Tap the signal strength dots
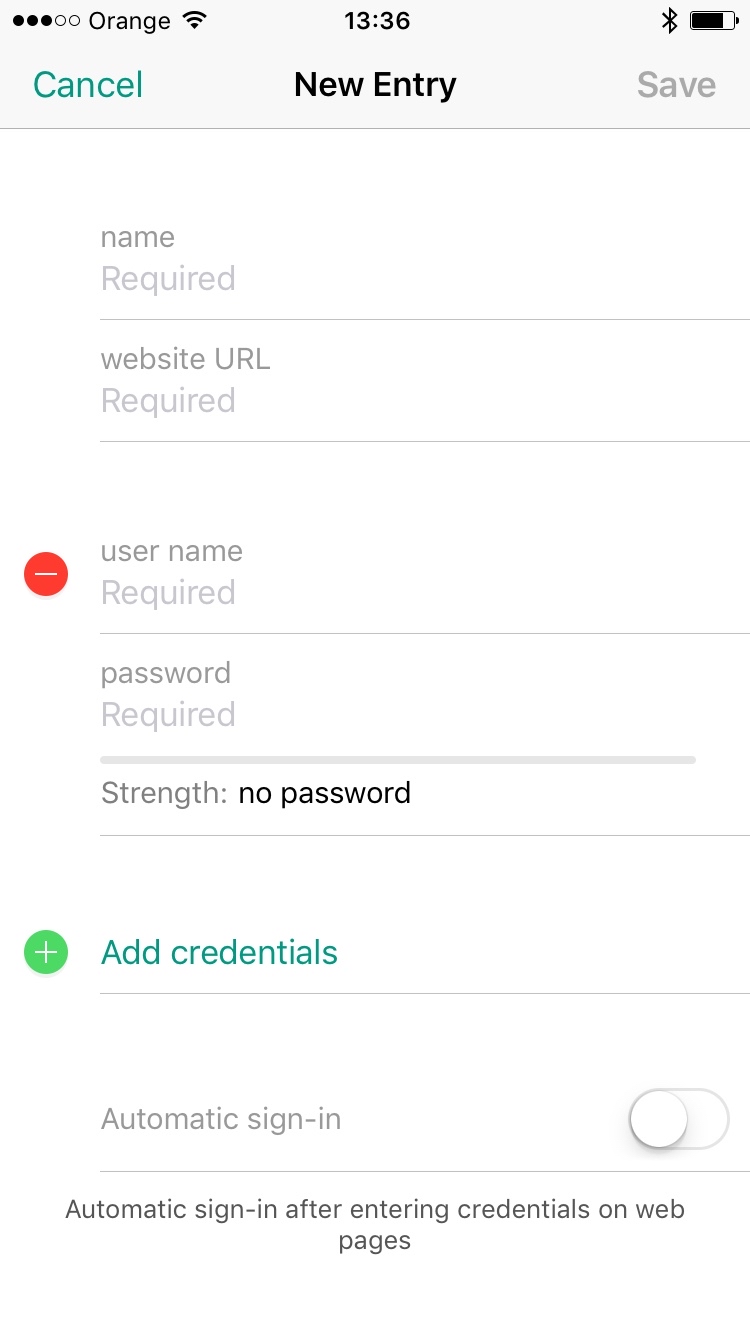This screenshot has height=1334, width=750. point(46,20)
